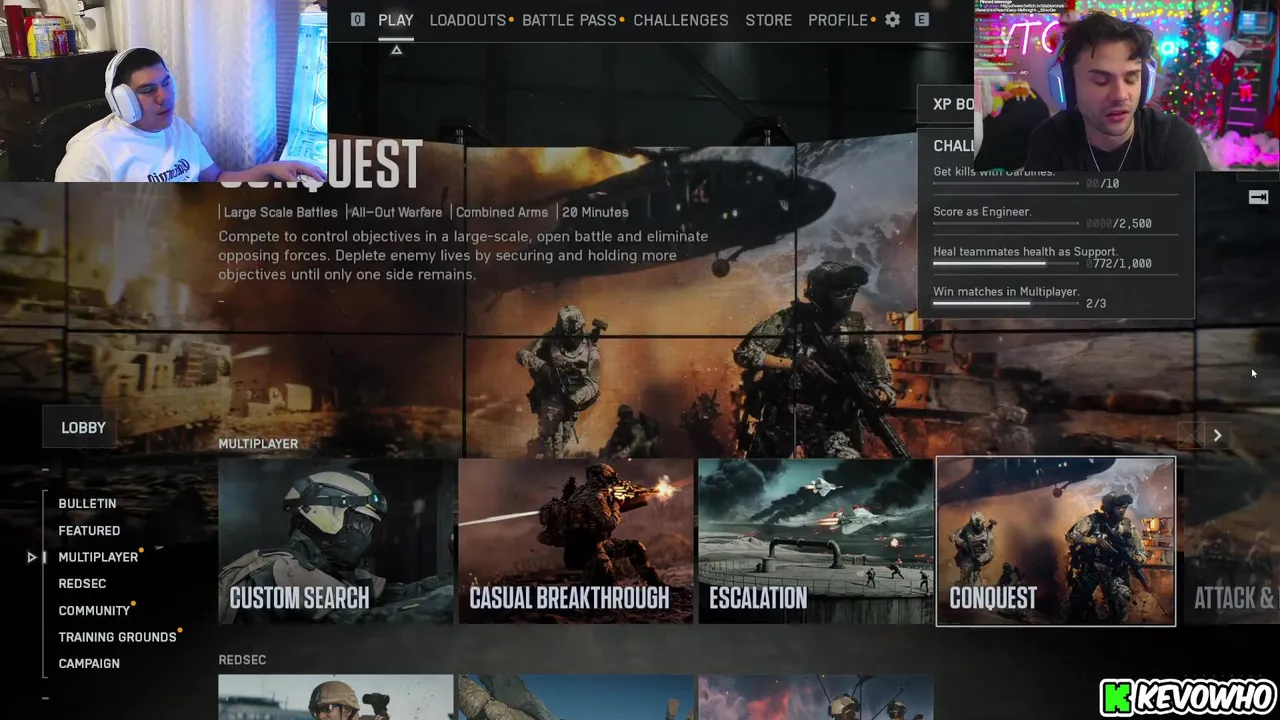Click the small triangle indicator under PLAY
The height and width of the screenshot is (720, 1280).
click(396, 49)
